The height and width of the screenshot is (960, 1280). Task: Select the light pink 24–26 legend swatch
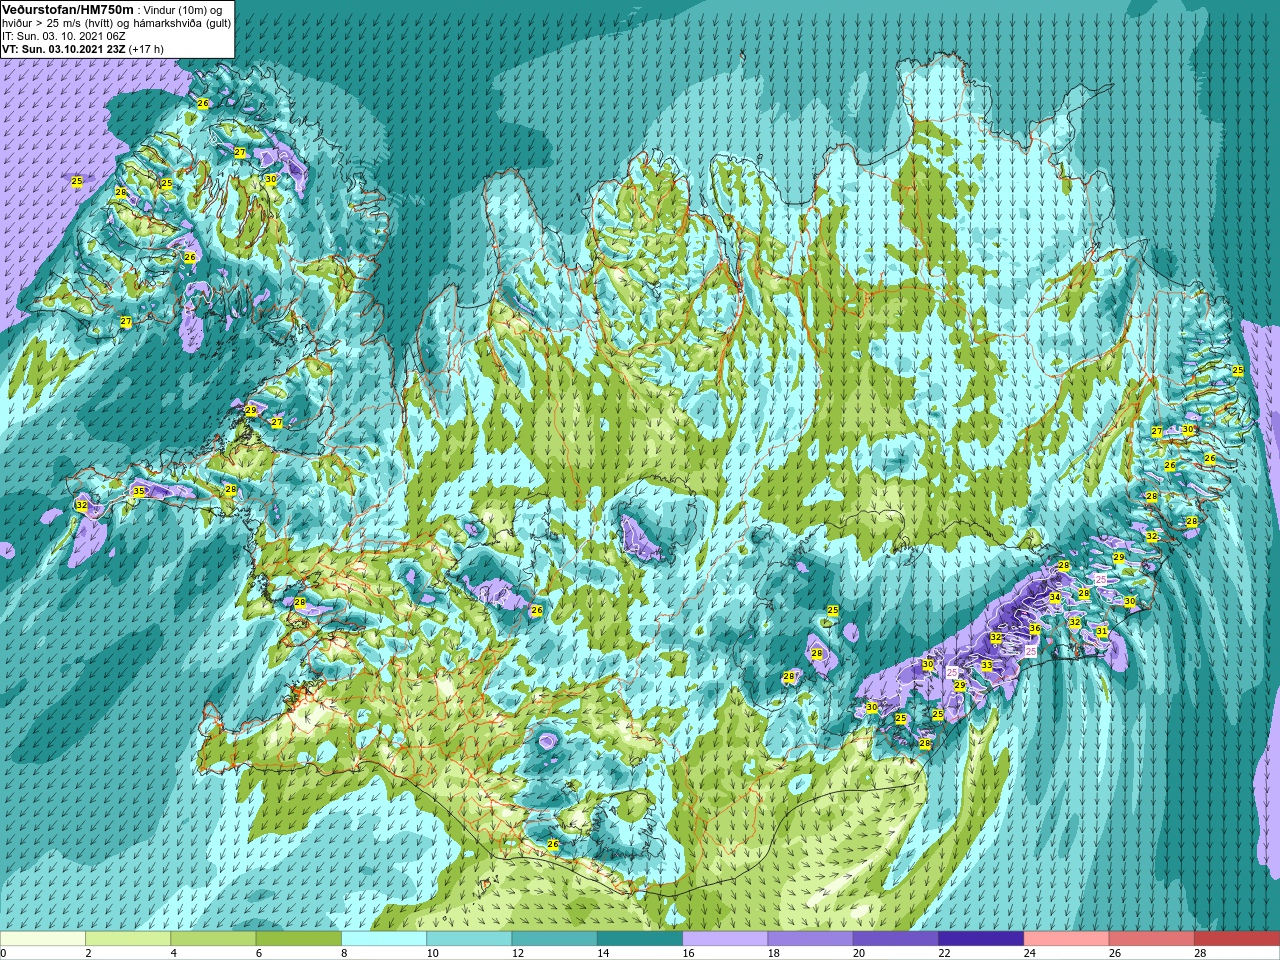pos(1066,939)
